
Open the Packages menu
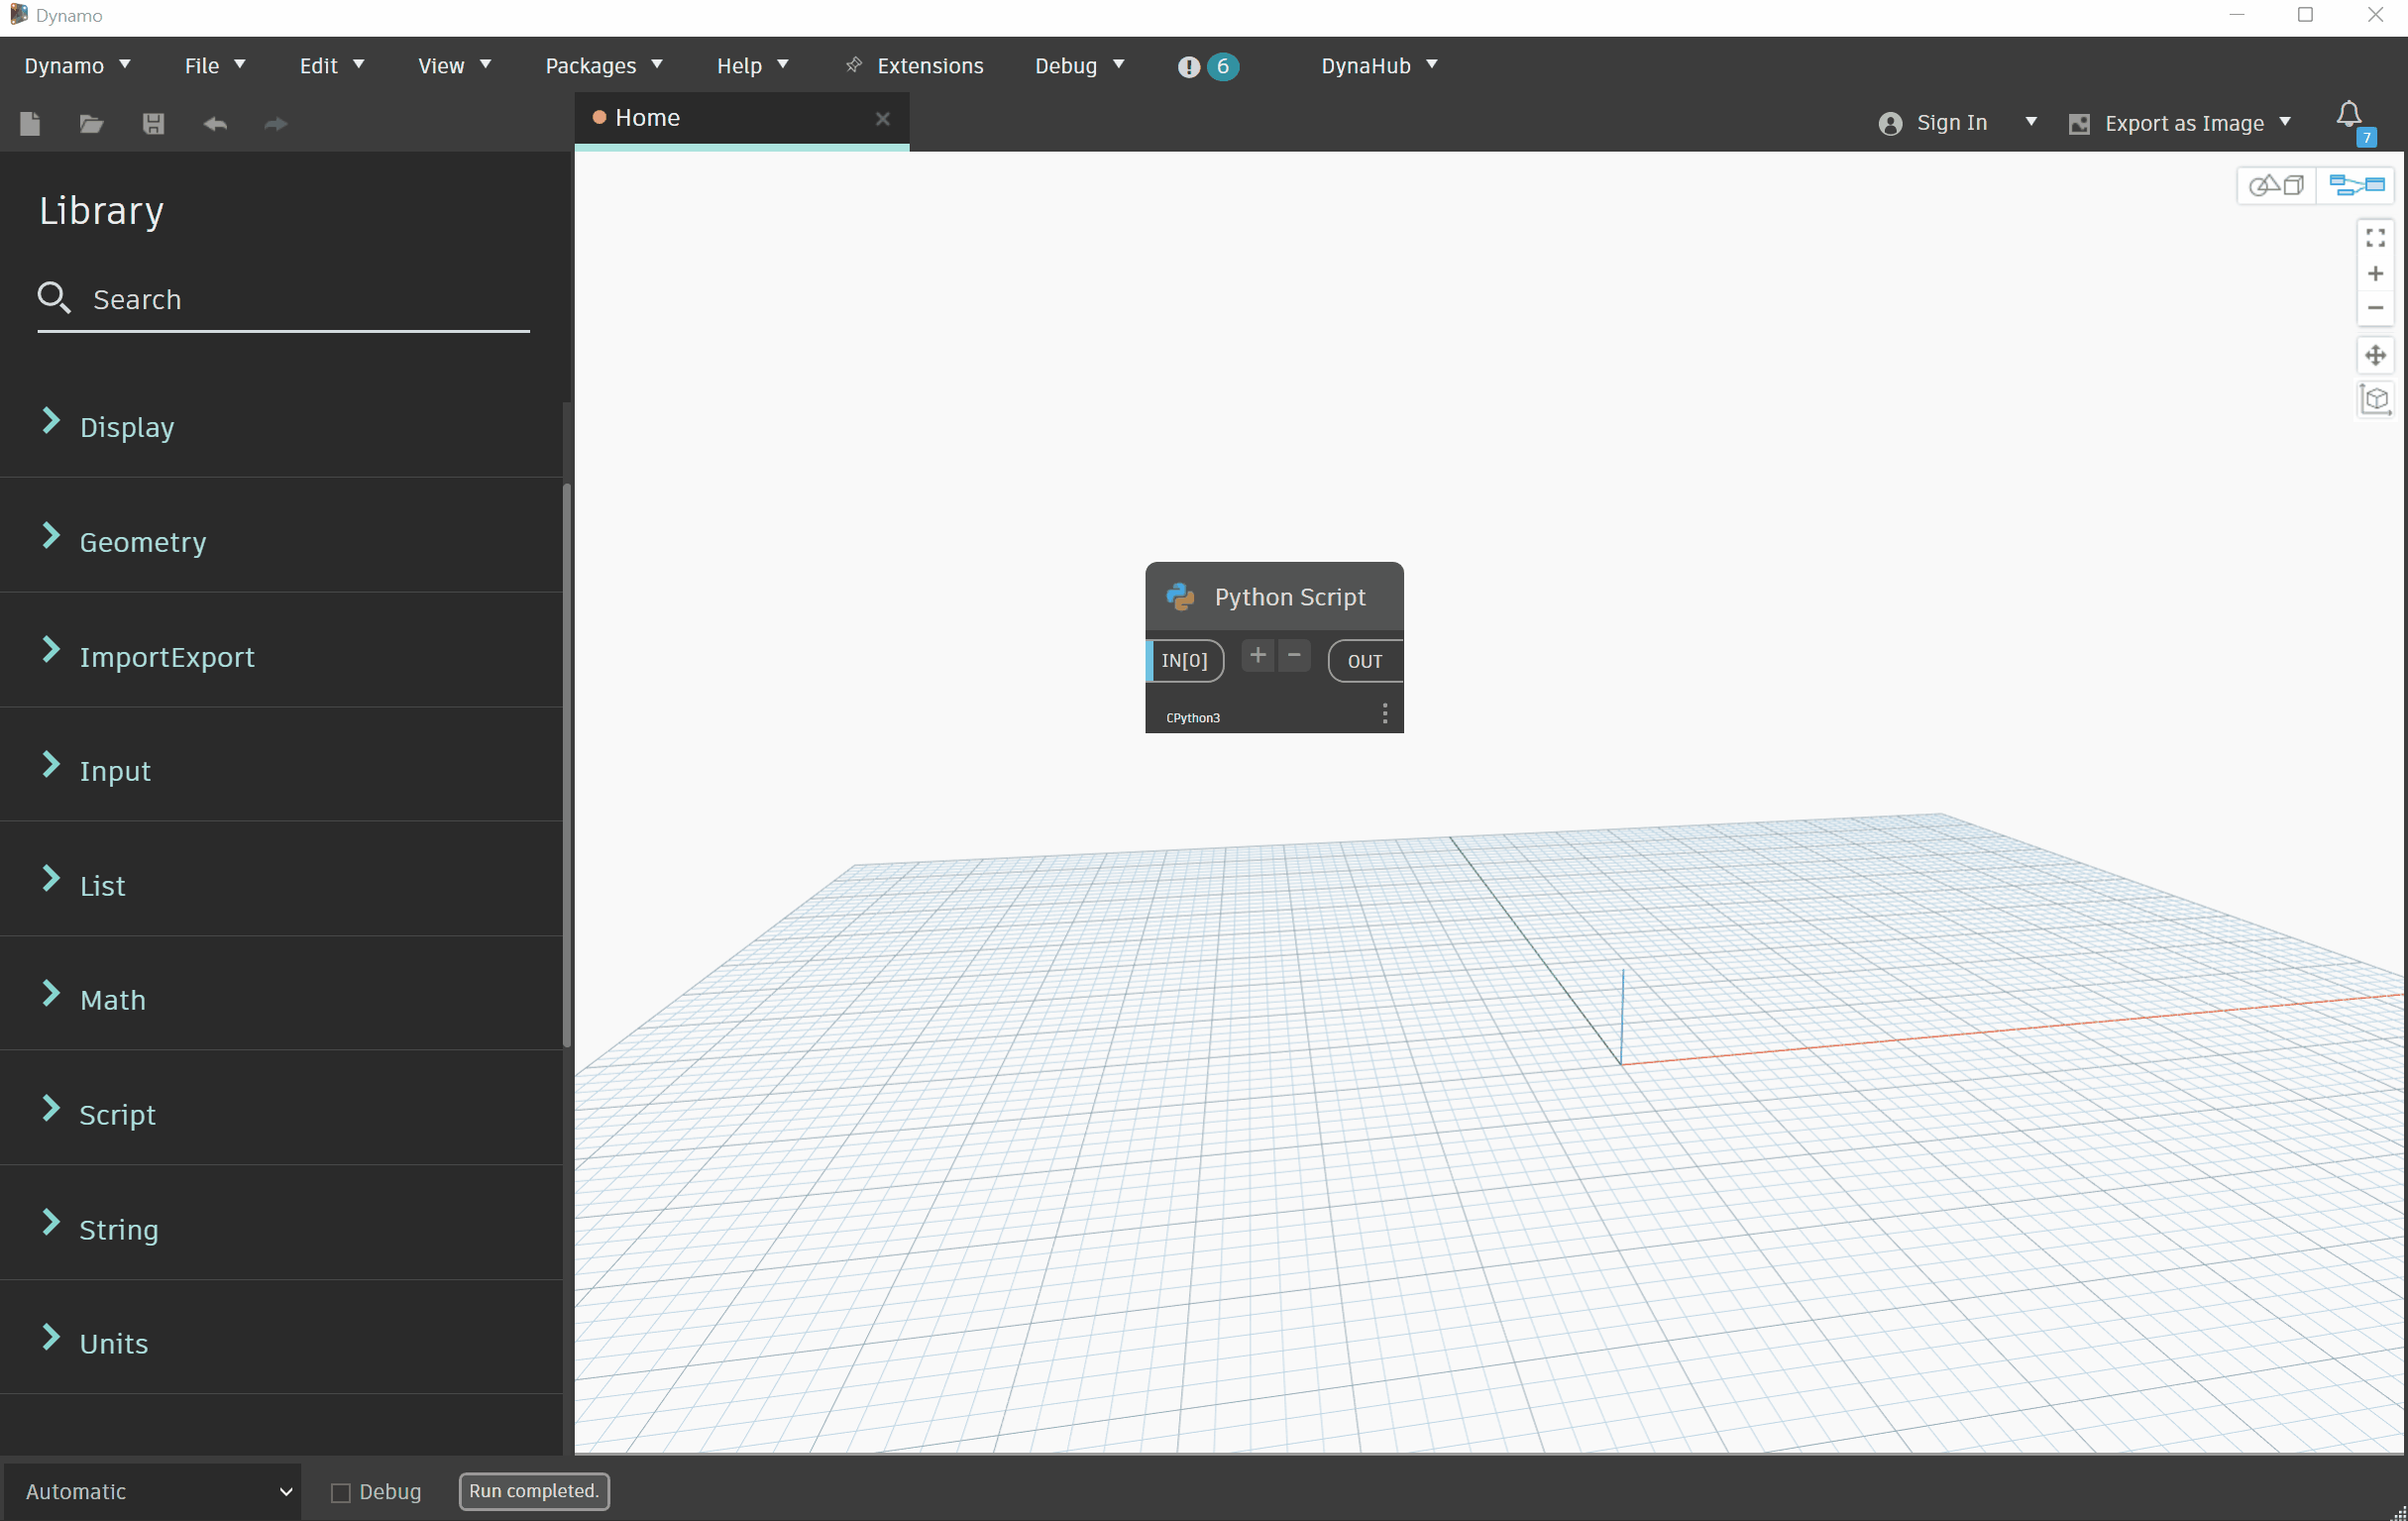coord(603,66)
